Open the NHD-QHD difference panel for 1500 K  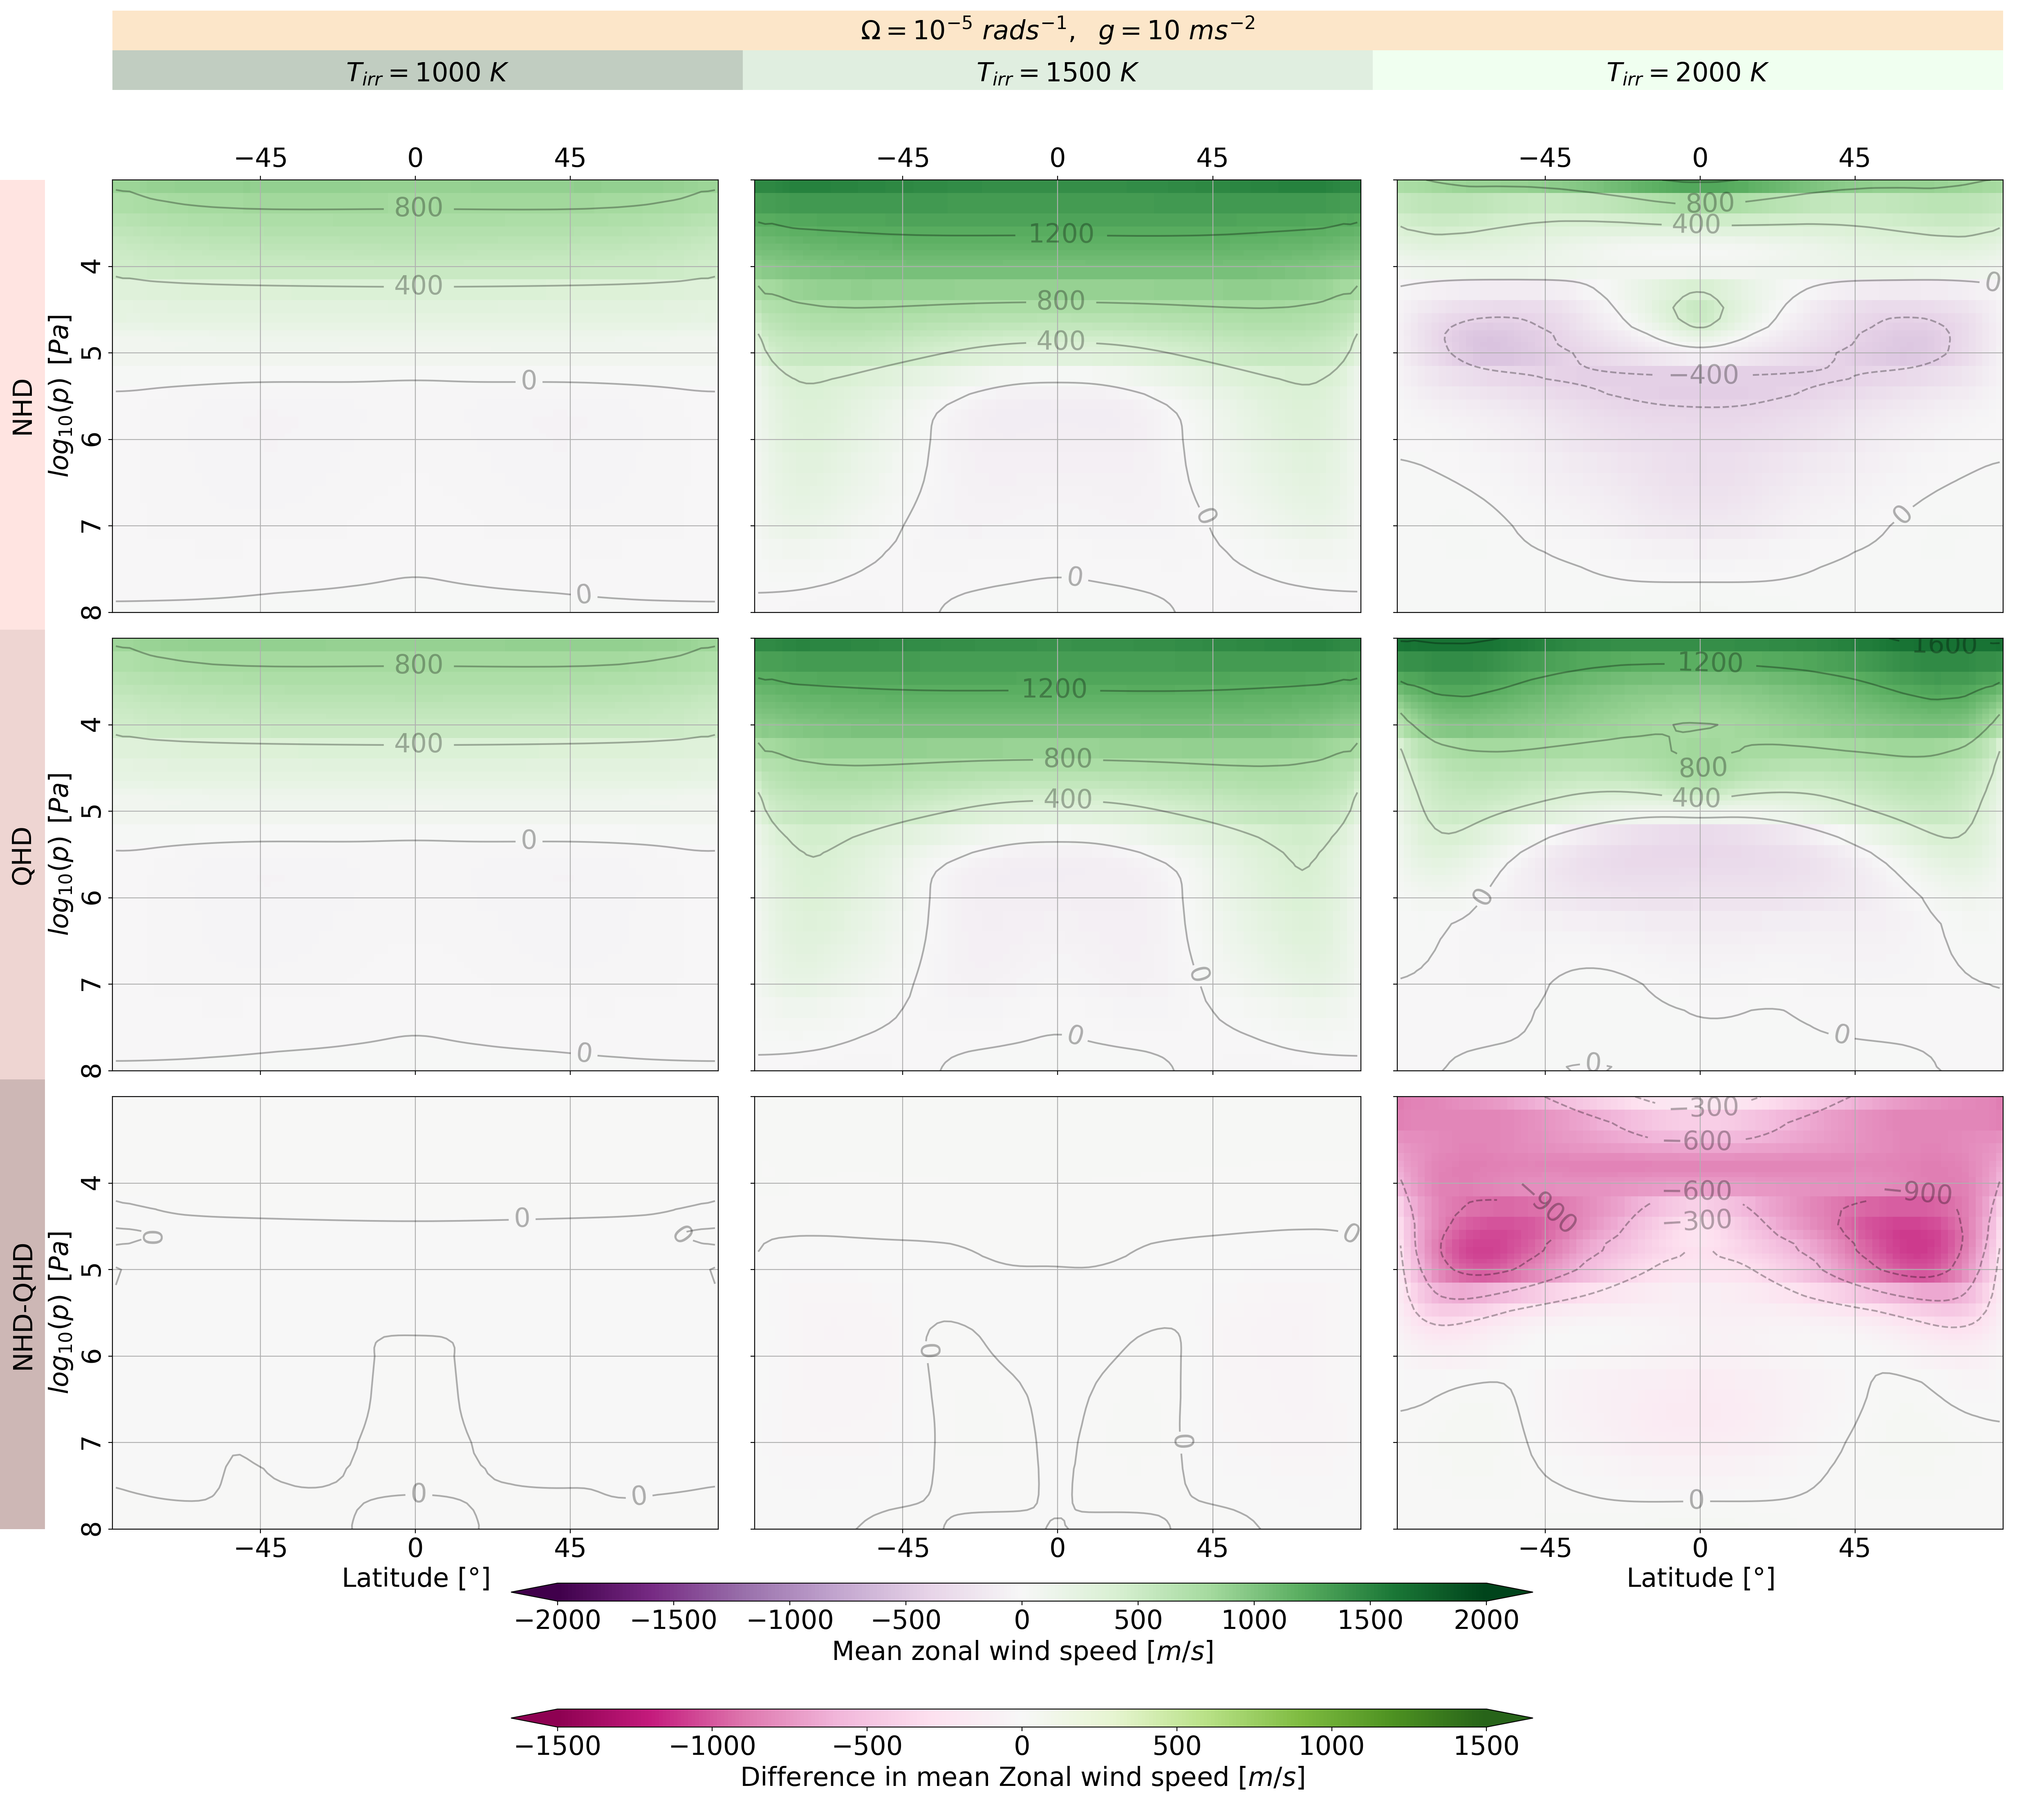pyautogui.click(x=1057, y=1312)
